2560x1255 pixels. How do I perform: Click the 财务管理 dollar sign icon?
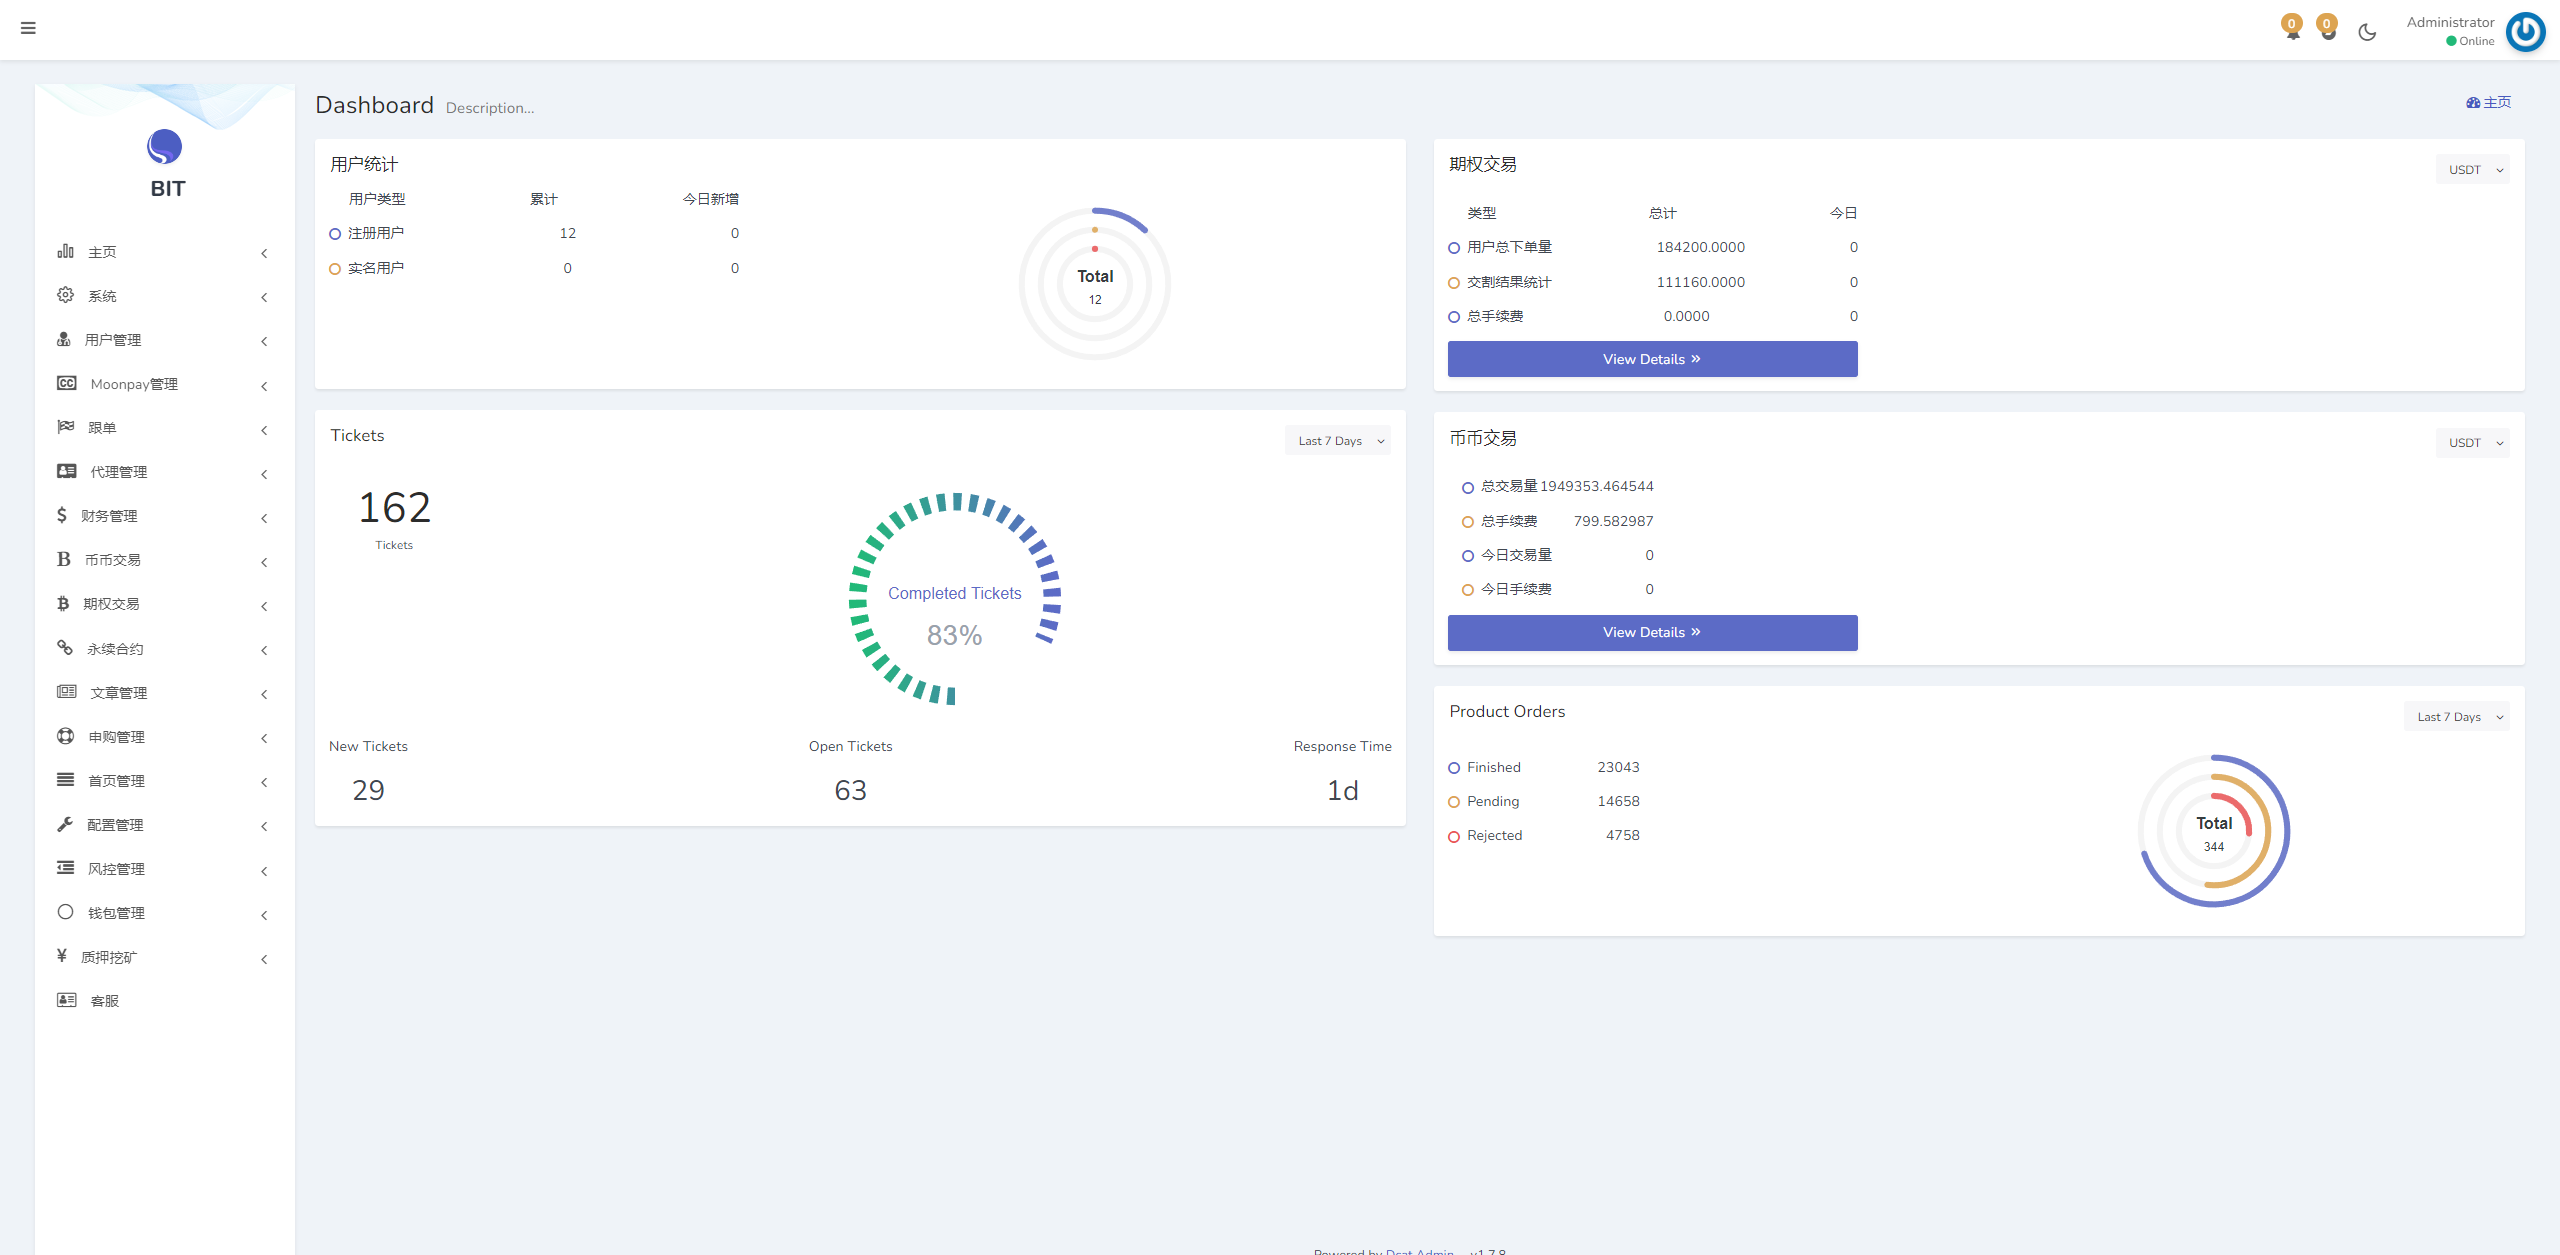(x=62, y=515)
